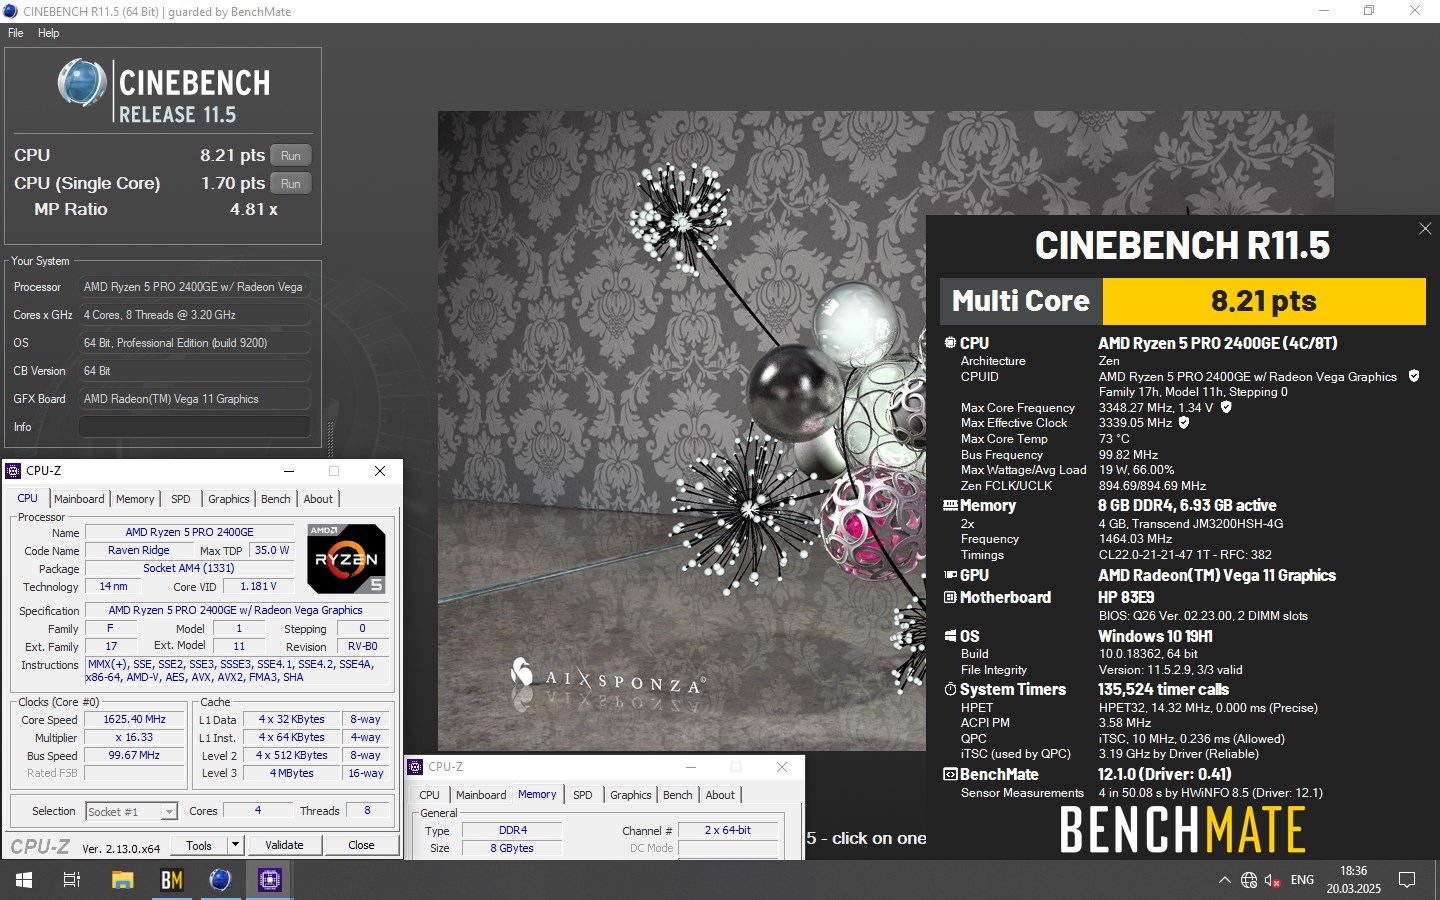
Task: Show hidden system tray icons
Action: [1224, 881]
